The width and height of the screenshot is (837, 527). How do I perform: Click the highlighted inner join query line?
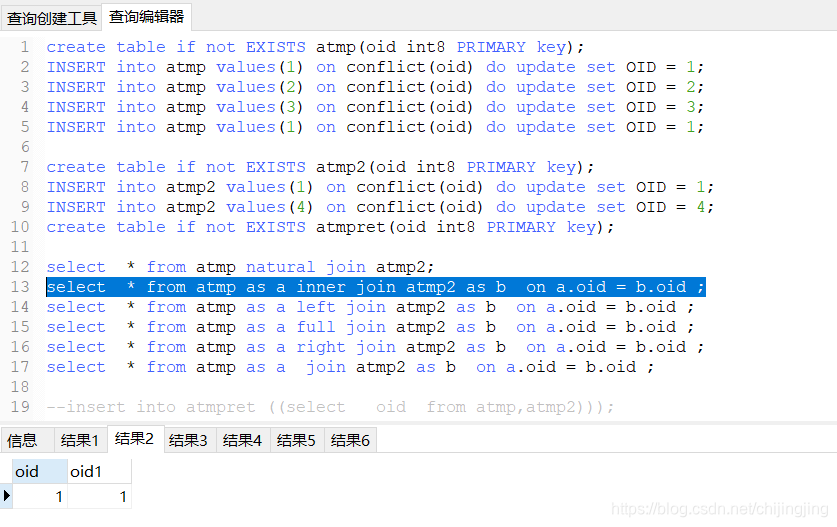coord(376,287)
